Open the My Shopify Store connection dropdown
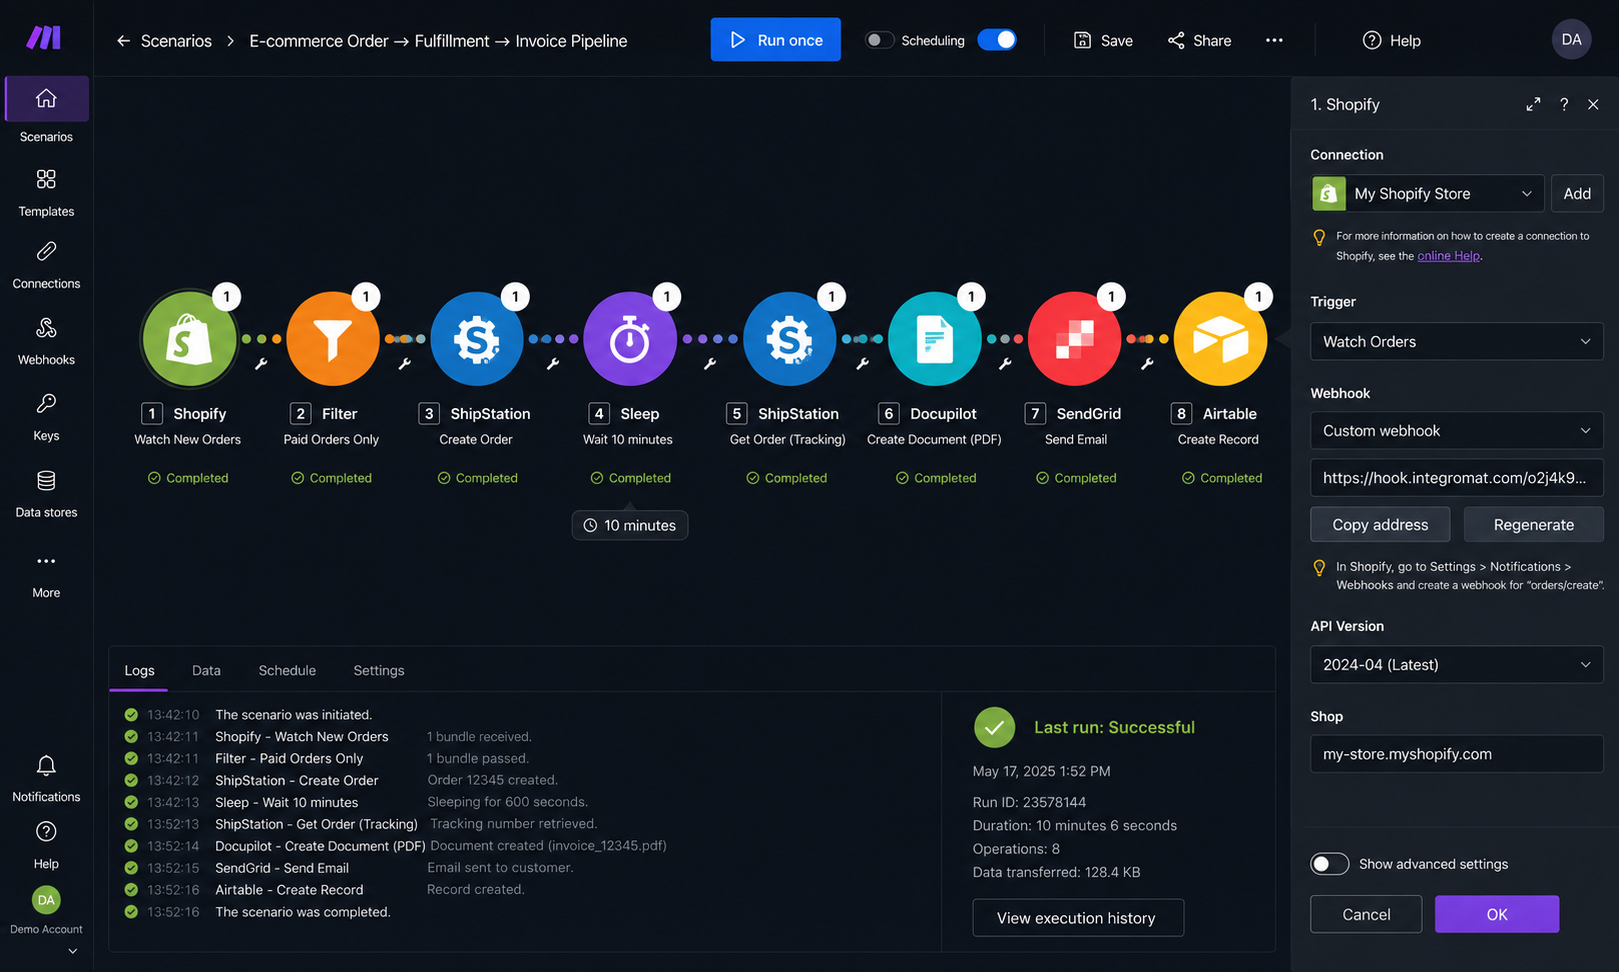 [x=1427, y=194]
